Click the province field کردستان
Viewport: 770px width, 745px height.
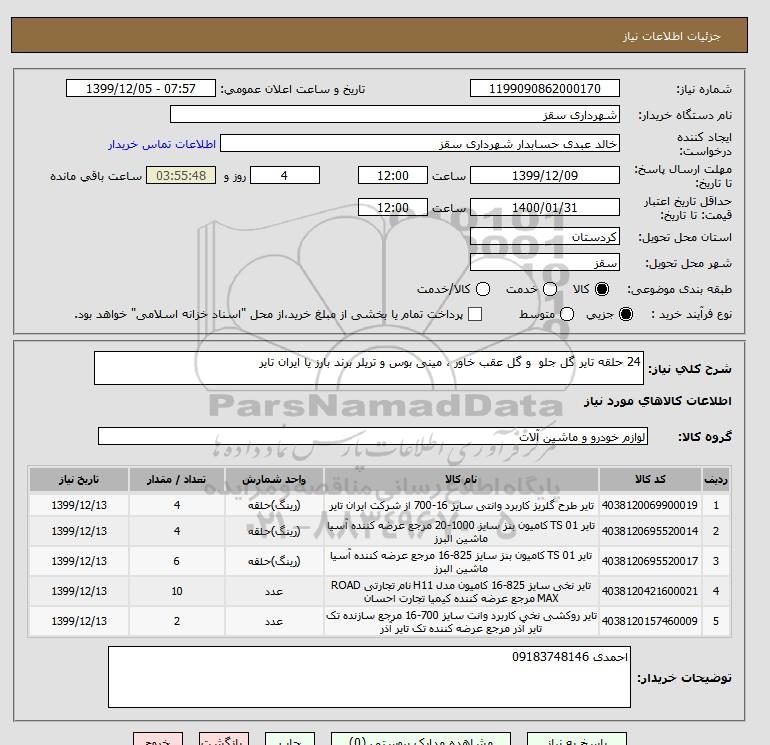click(x=545, y=237)
